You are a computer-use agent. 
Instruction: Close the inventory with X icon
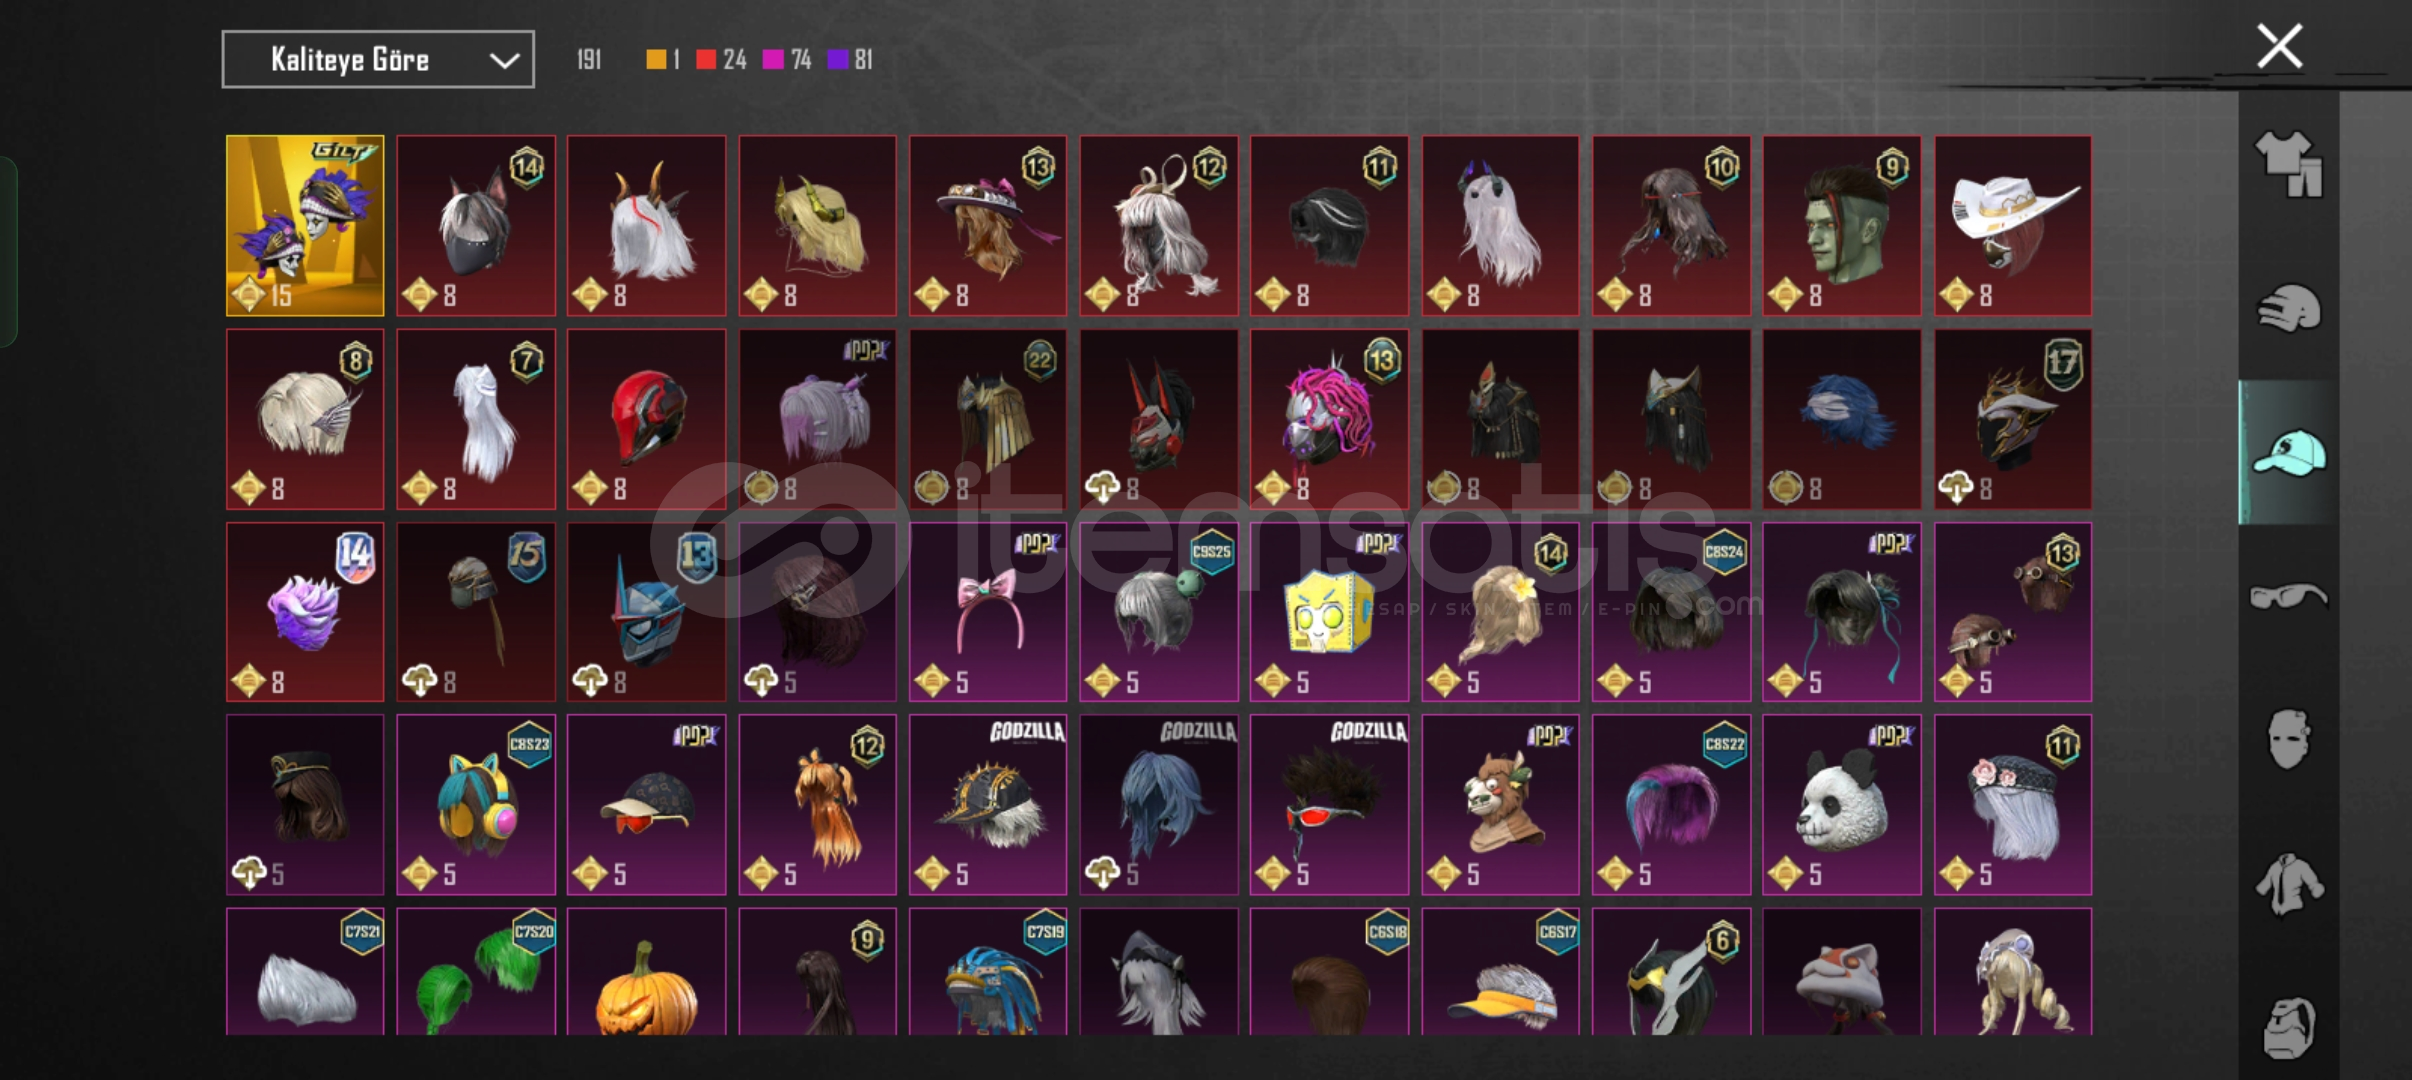coord(2279,46)
